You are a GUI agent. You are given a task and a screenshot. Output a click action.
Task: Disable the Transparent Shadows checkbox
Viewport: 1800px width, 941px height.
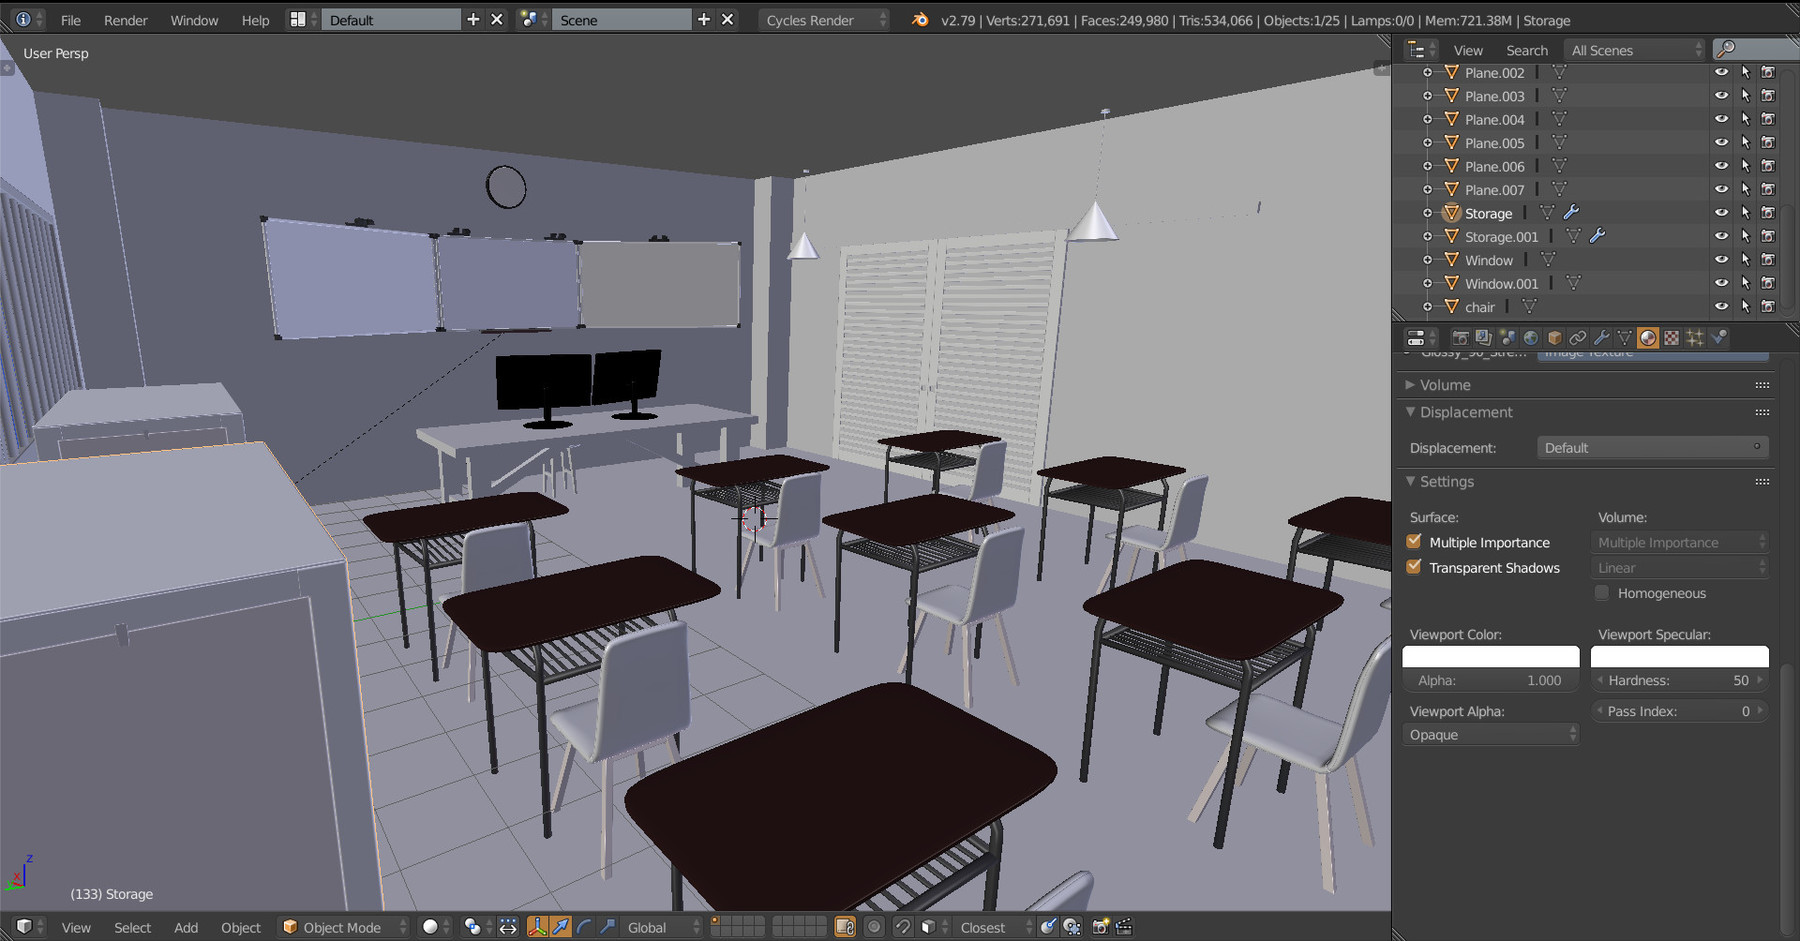[x=1413, y=567]
